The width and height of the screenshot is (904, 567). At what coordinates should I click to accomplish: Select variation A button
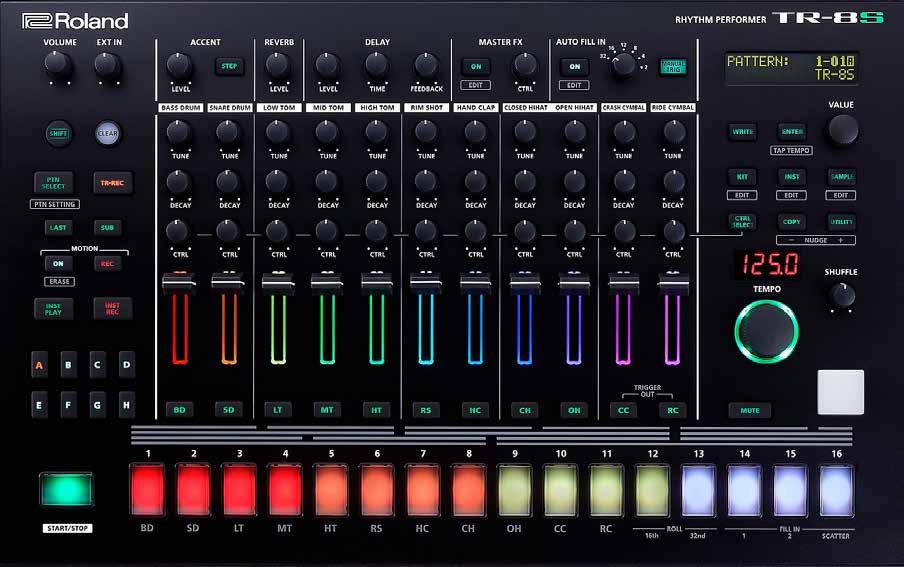click(39, 365)
